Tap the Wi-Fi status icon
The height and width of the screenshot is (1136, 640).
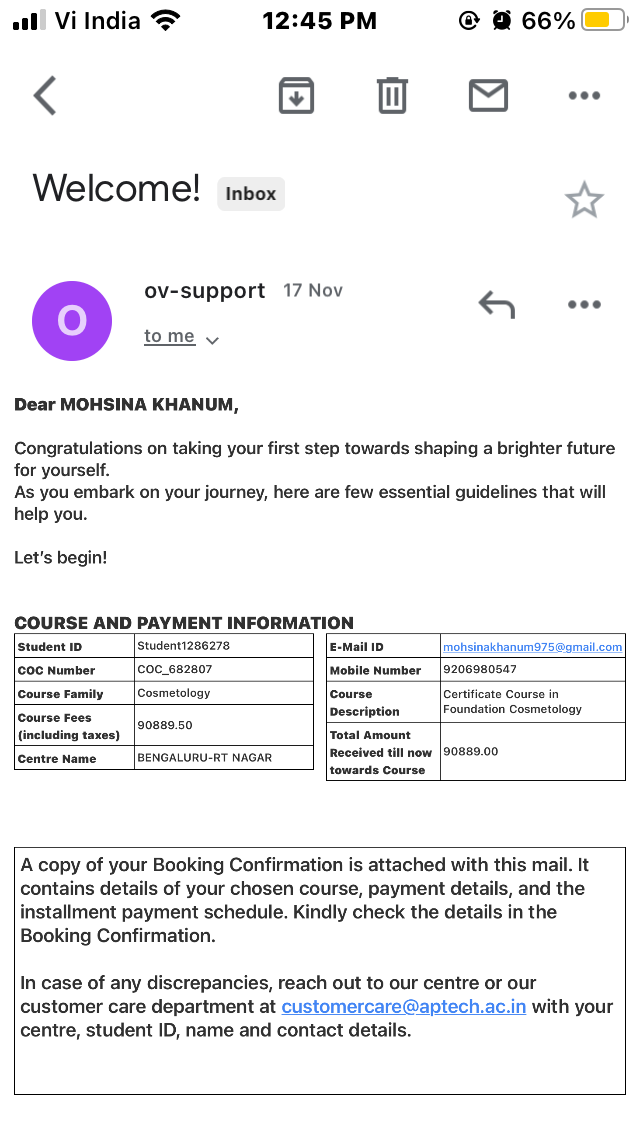[x=166, y=20]
